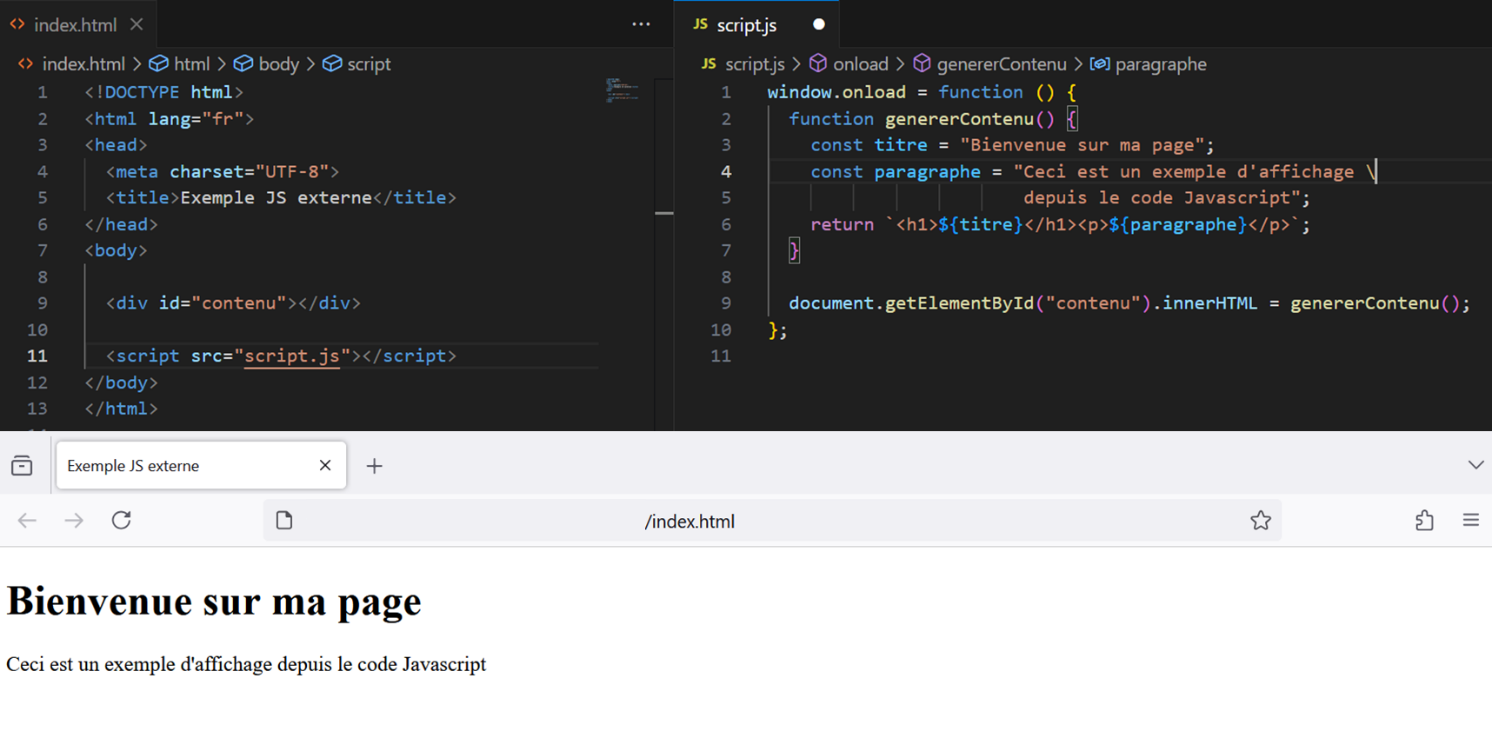Open the list all tabs chevron
The image size is (1492, 738).
(1475, 465)
